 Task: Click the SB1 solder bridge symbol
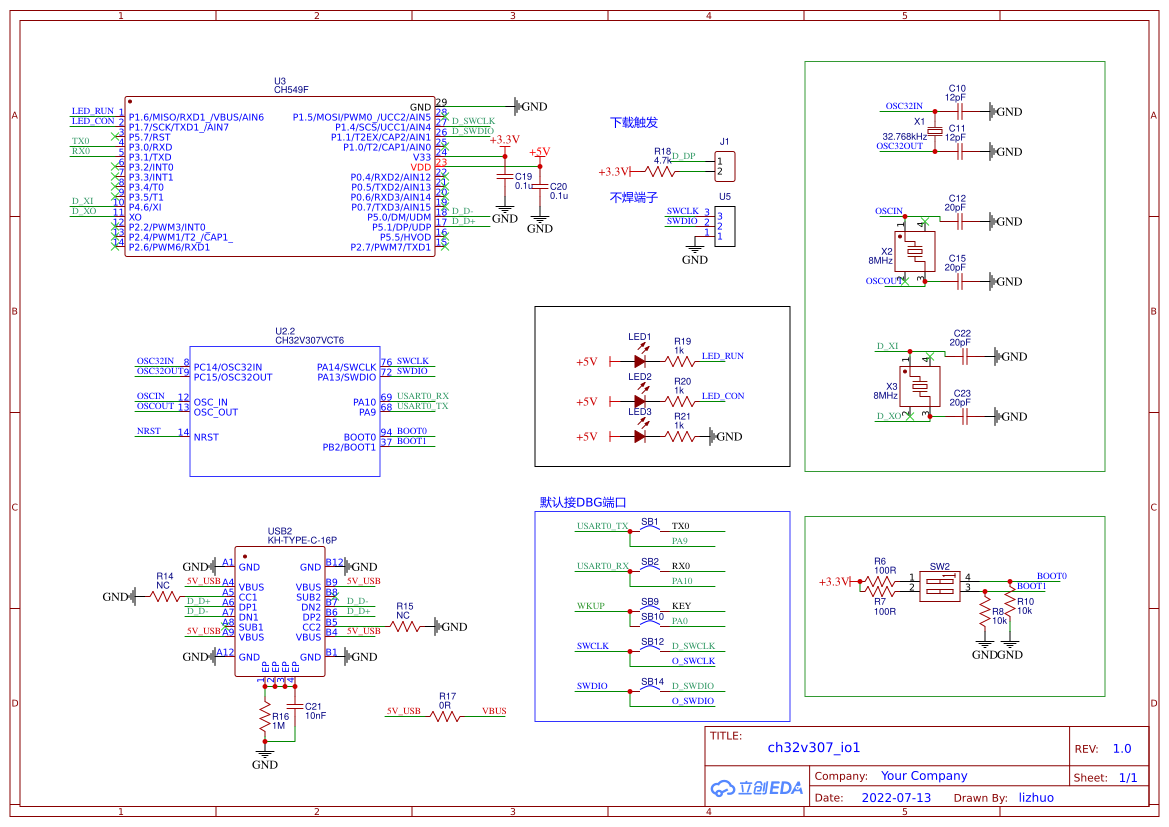coord(650,527)
